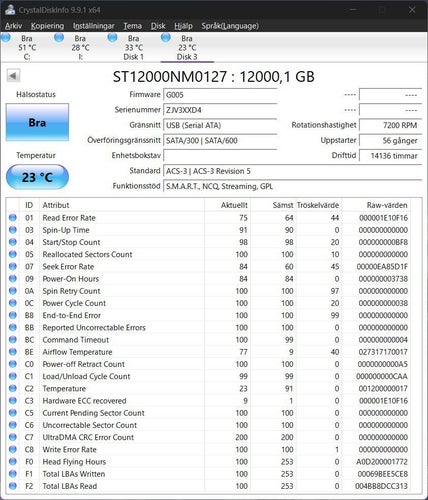This screenshot has width=428, height=500.
Task: Open the Disk menu
Action: 158,26
